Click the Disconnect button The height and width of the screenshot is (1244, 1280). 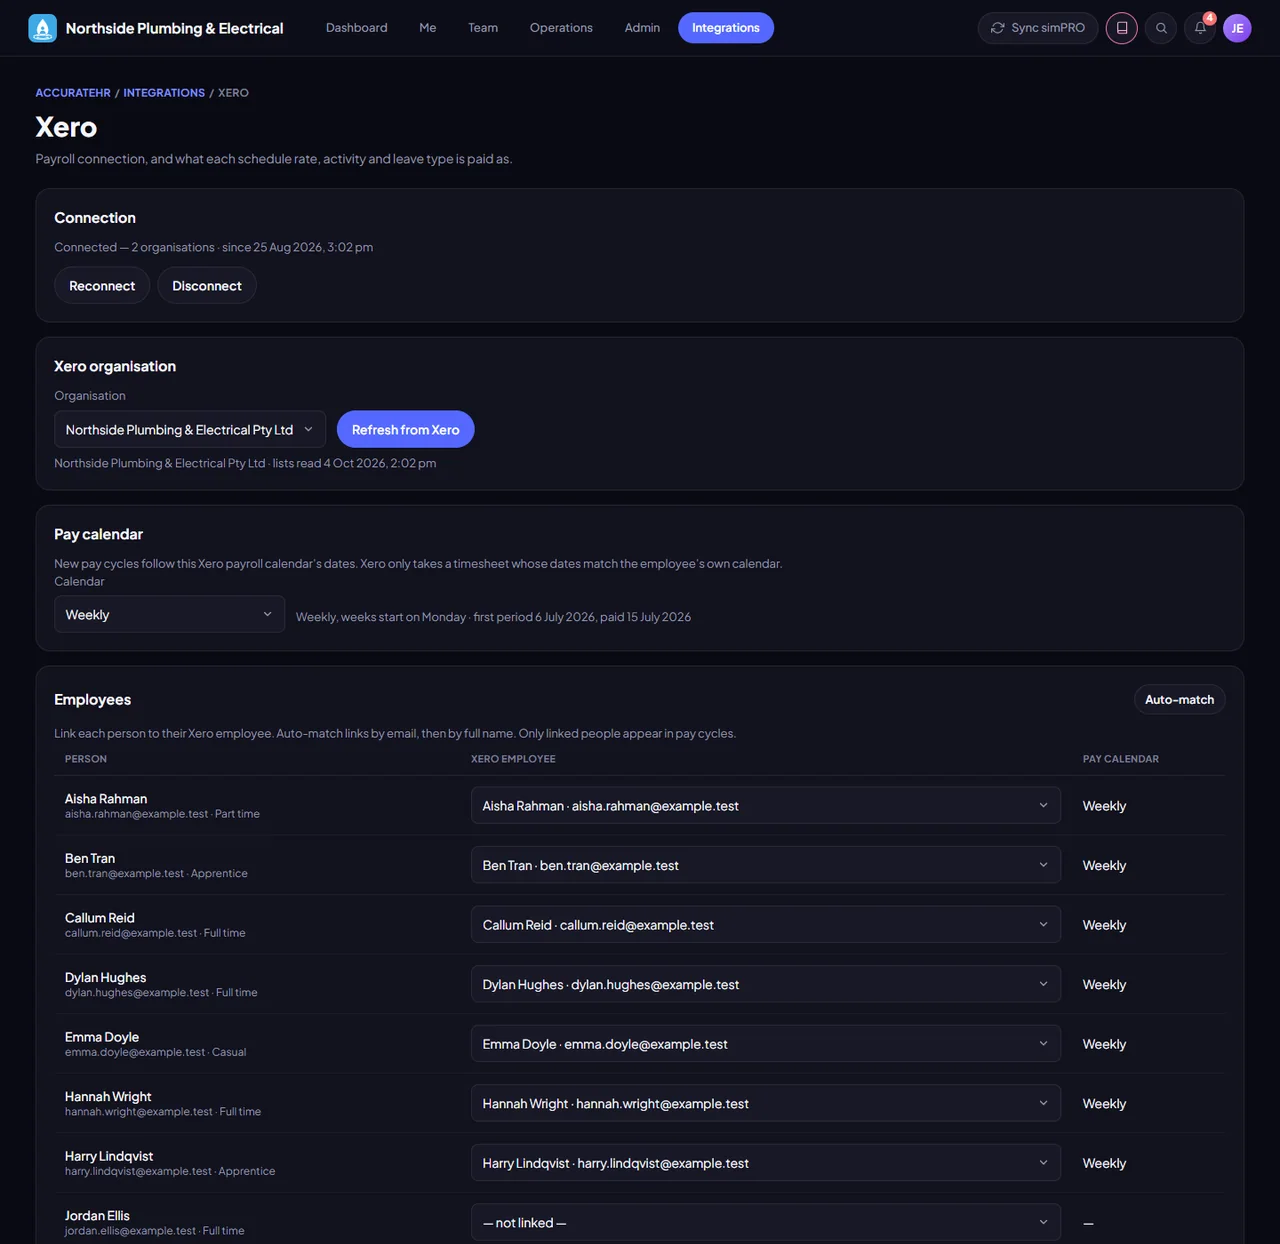point(207,286)
